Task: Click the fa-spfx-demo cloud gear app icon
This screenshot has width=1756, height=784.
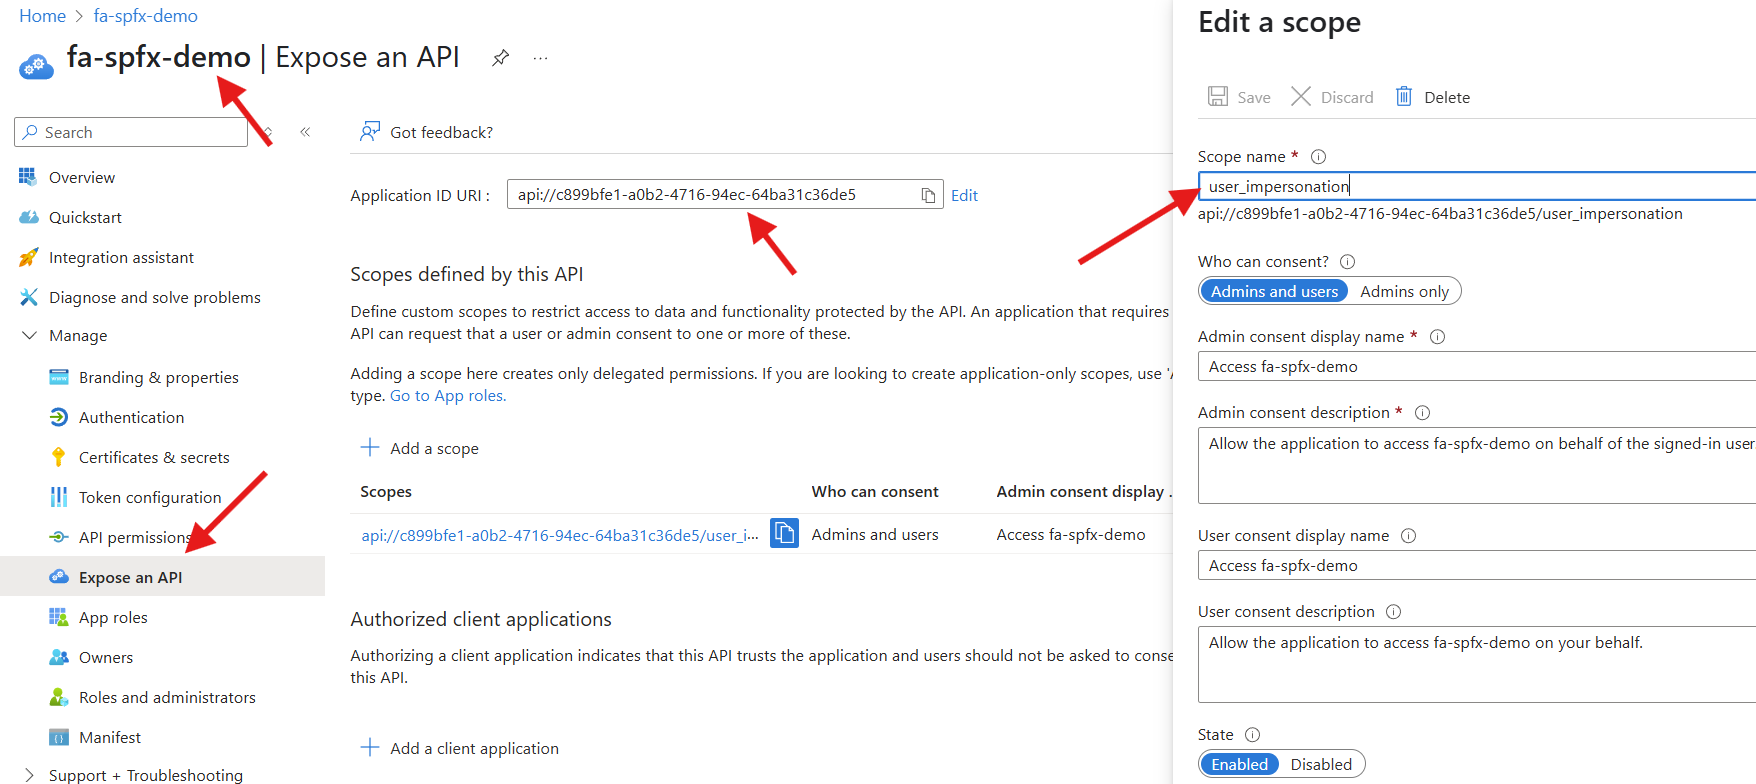Action: click(36, 67)
